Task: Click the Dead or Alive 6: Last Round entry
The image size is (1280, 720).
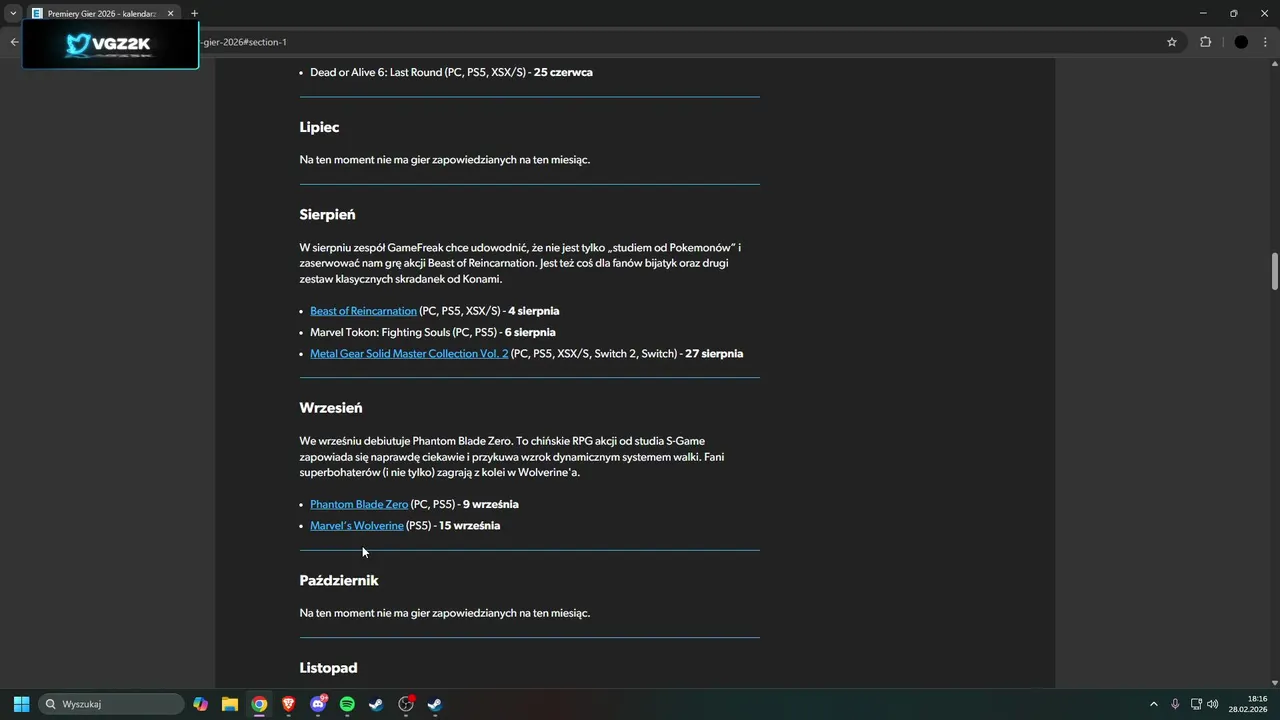Action: (451, 72)
